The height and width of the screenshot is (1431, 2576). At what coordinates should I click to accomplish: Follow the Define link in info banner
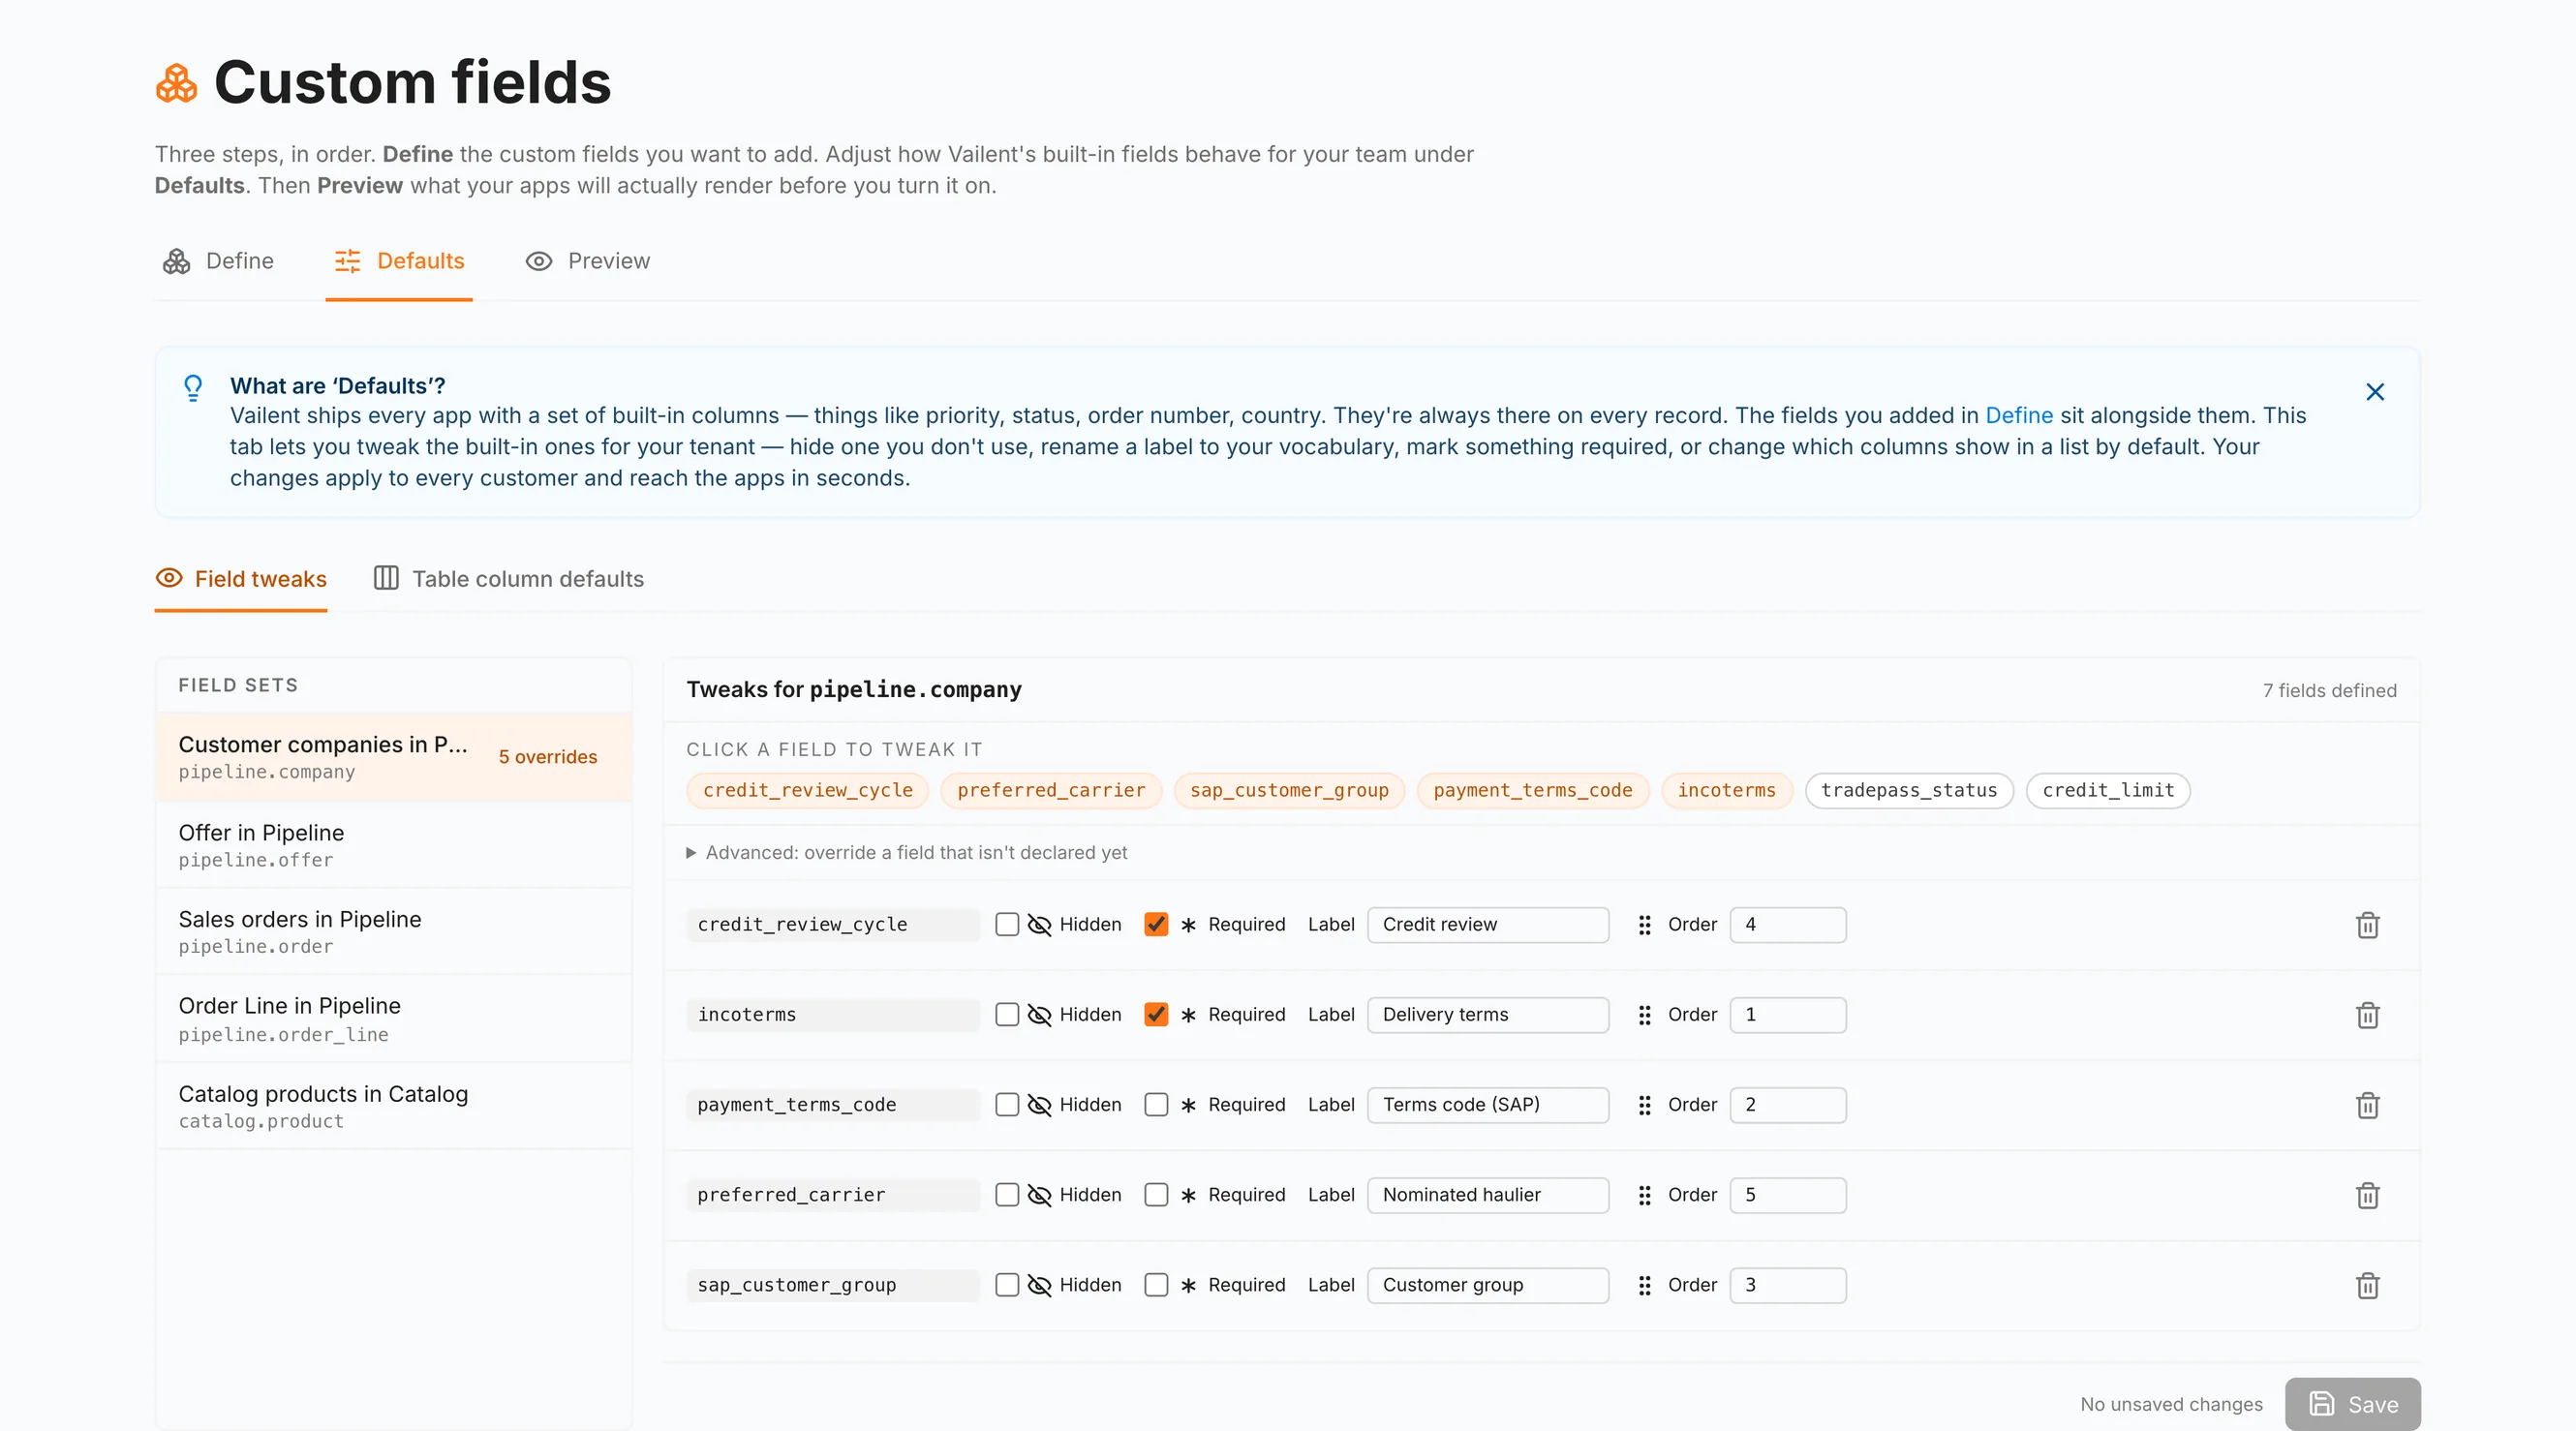click(2018, 415)
